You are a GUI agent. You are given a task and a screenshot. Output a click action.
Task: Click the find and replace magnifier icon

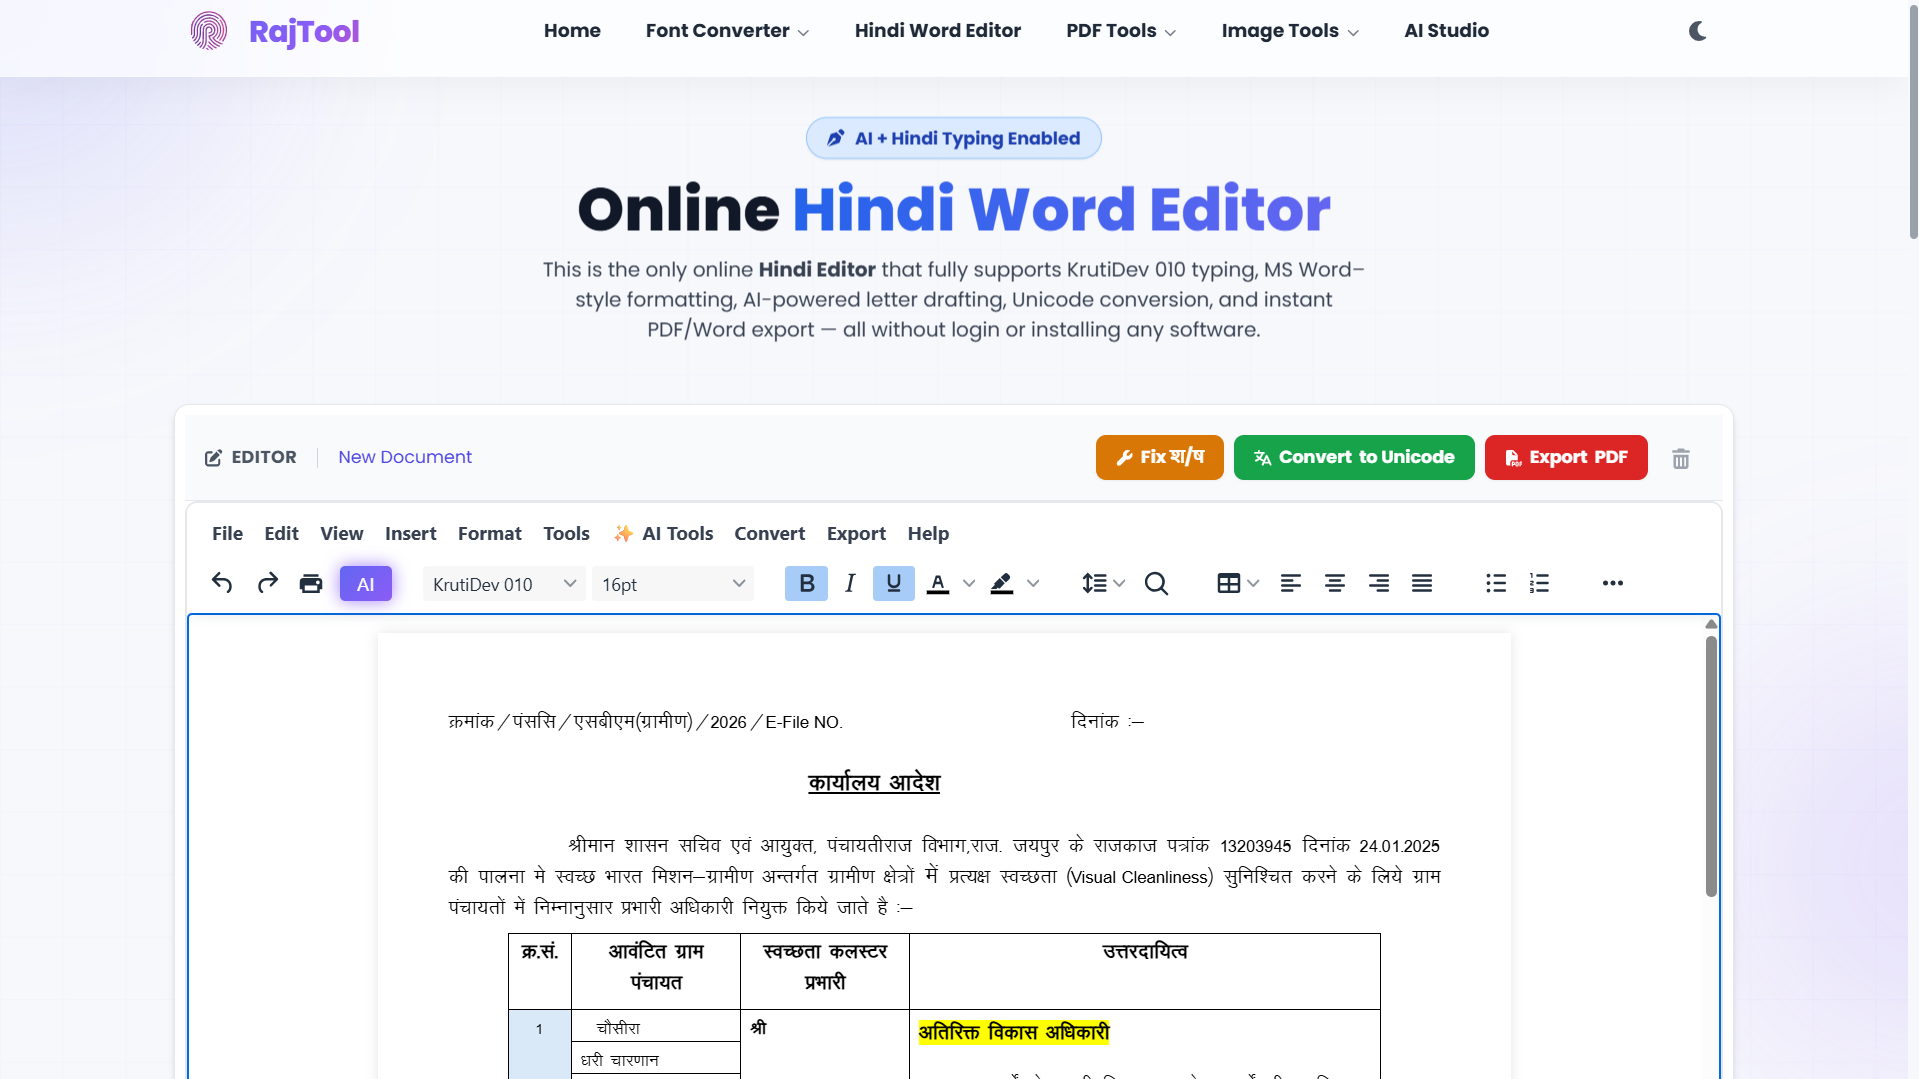[1156, 584]
